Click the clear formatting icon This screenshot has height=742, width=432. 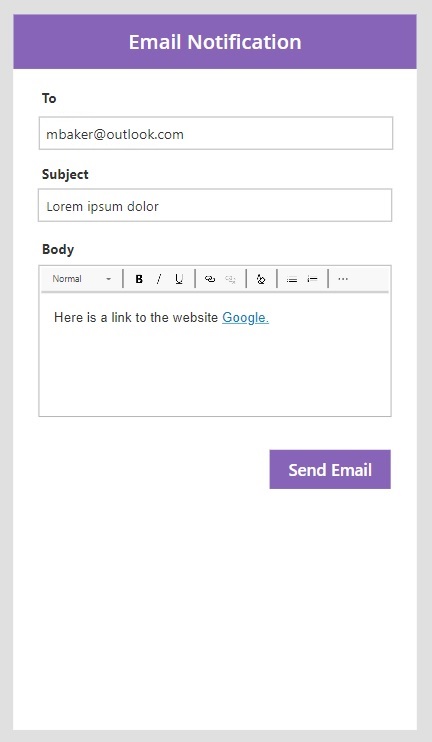[x=261, y=279]
